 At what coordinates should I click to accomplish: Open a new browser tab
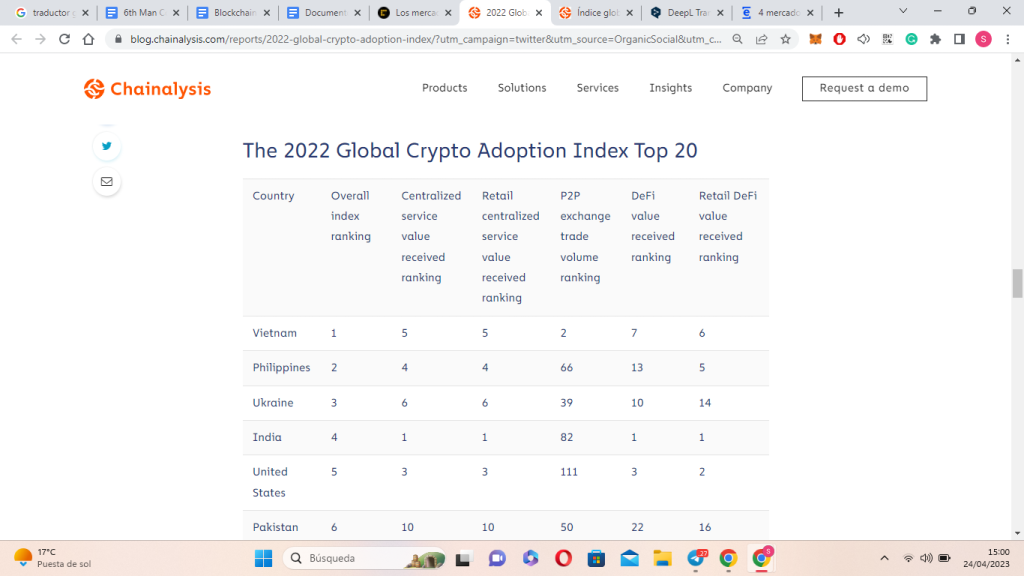[839, 12]
